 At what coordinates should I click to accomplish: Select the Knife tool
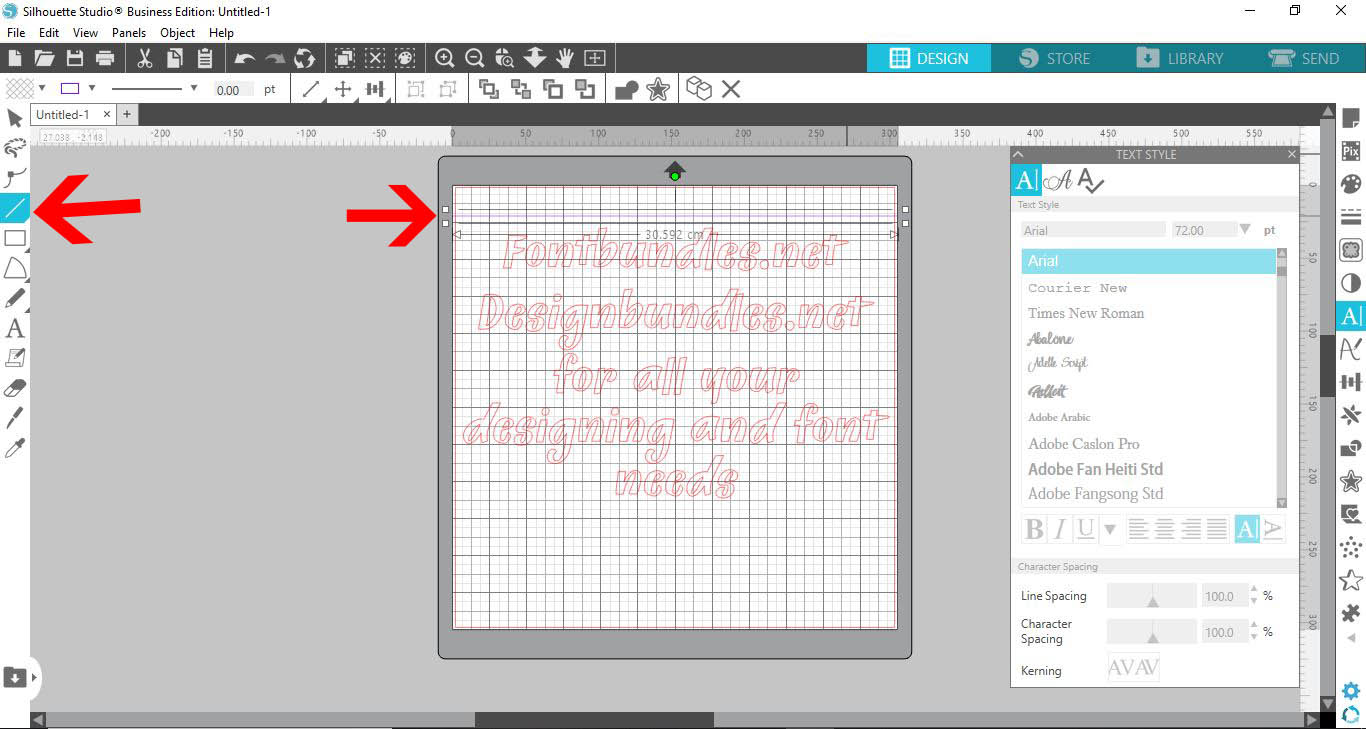point(15,417)
